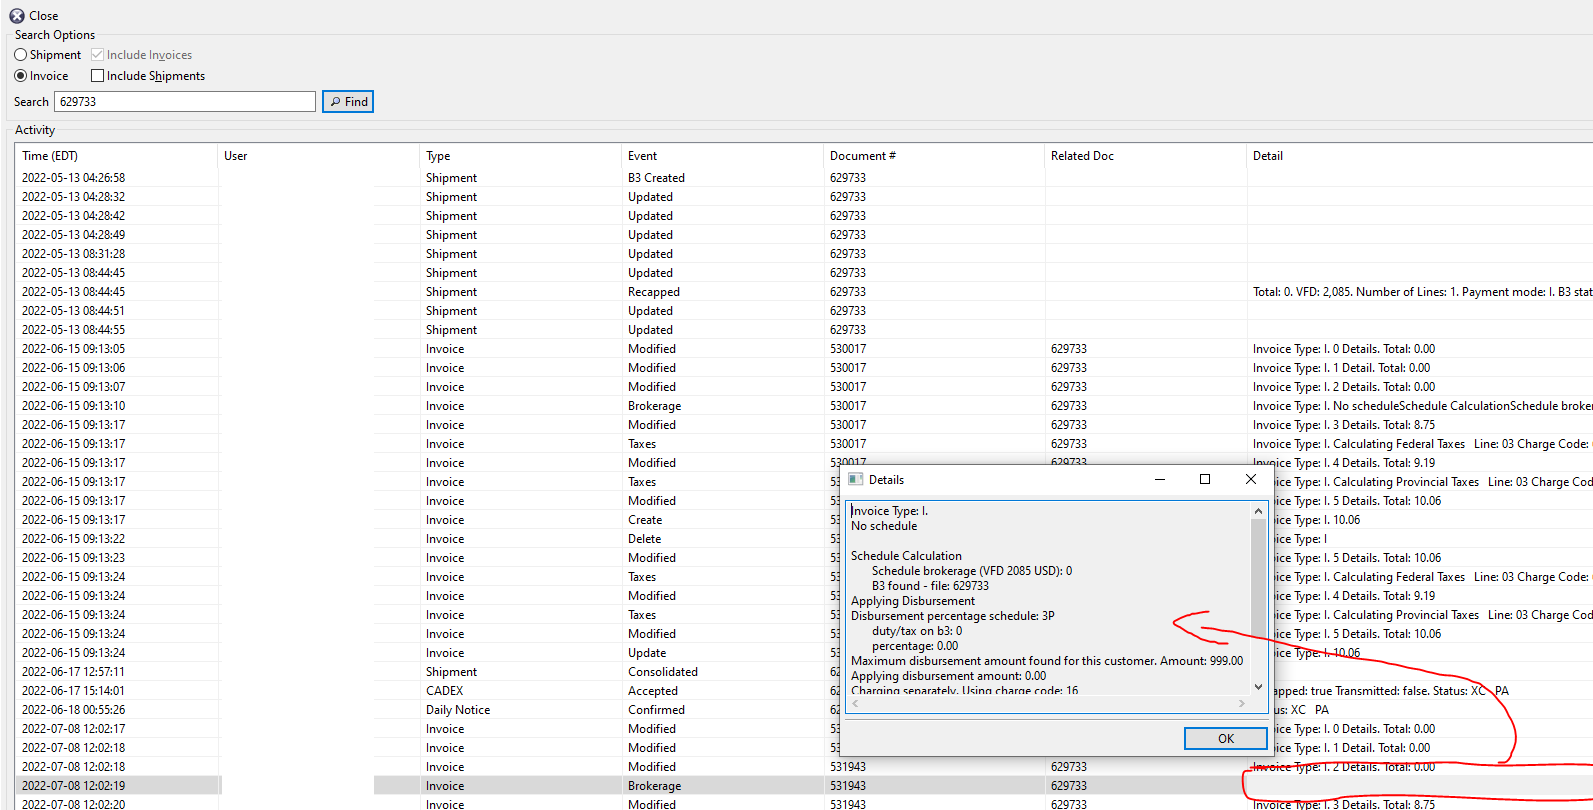The image size is (1593, 810).
Task: Click the 'Maximum disbursement amount found' line
Action: [x=1047, y=661]
